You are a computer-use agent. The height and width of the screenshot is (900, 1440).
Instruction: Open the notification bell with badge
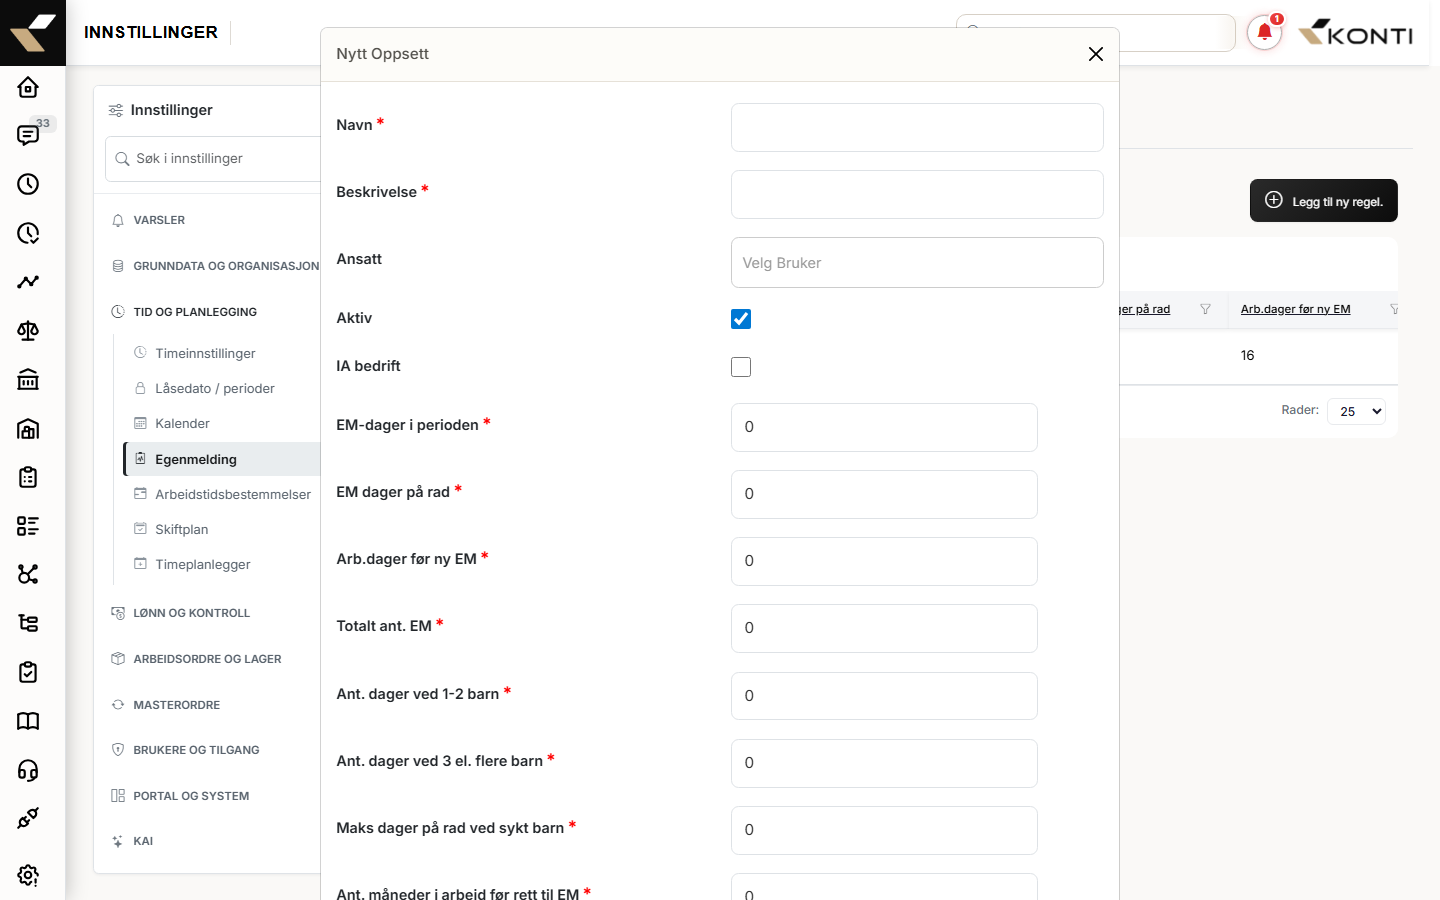(1265, 33)
